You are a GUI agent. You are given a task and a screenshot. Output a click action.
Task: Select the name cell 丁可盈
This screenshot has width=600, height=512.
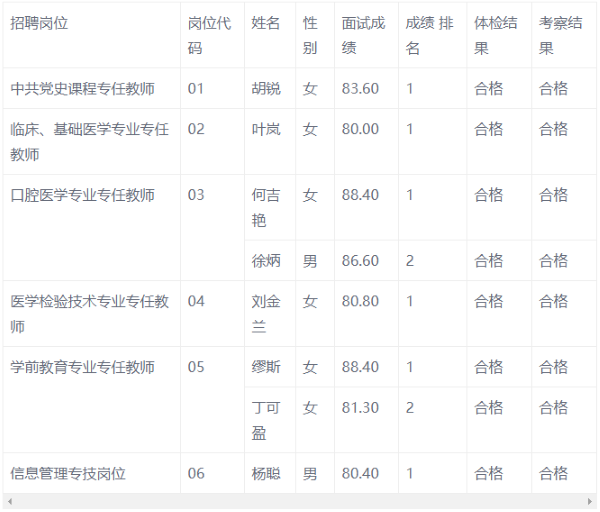pos(266,420)
